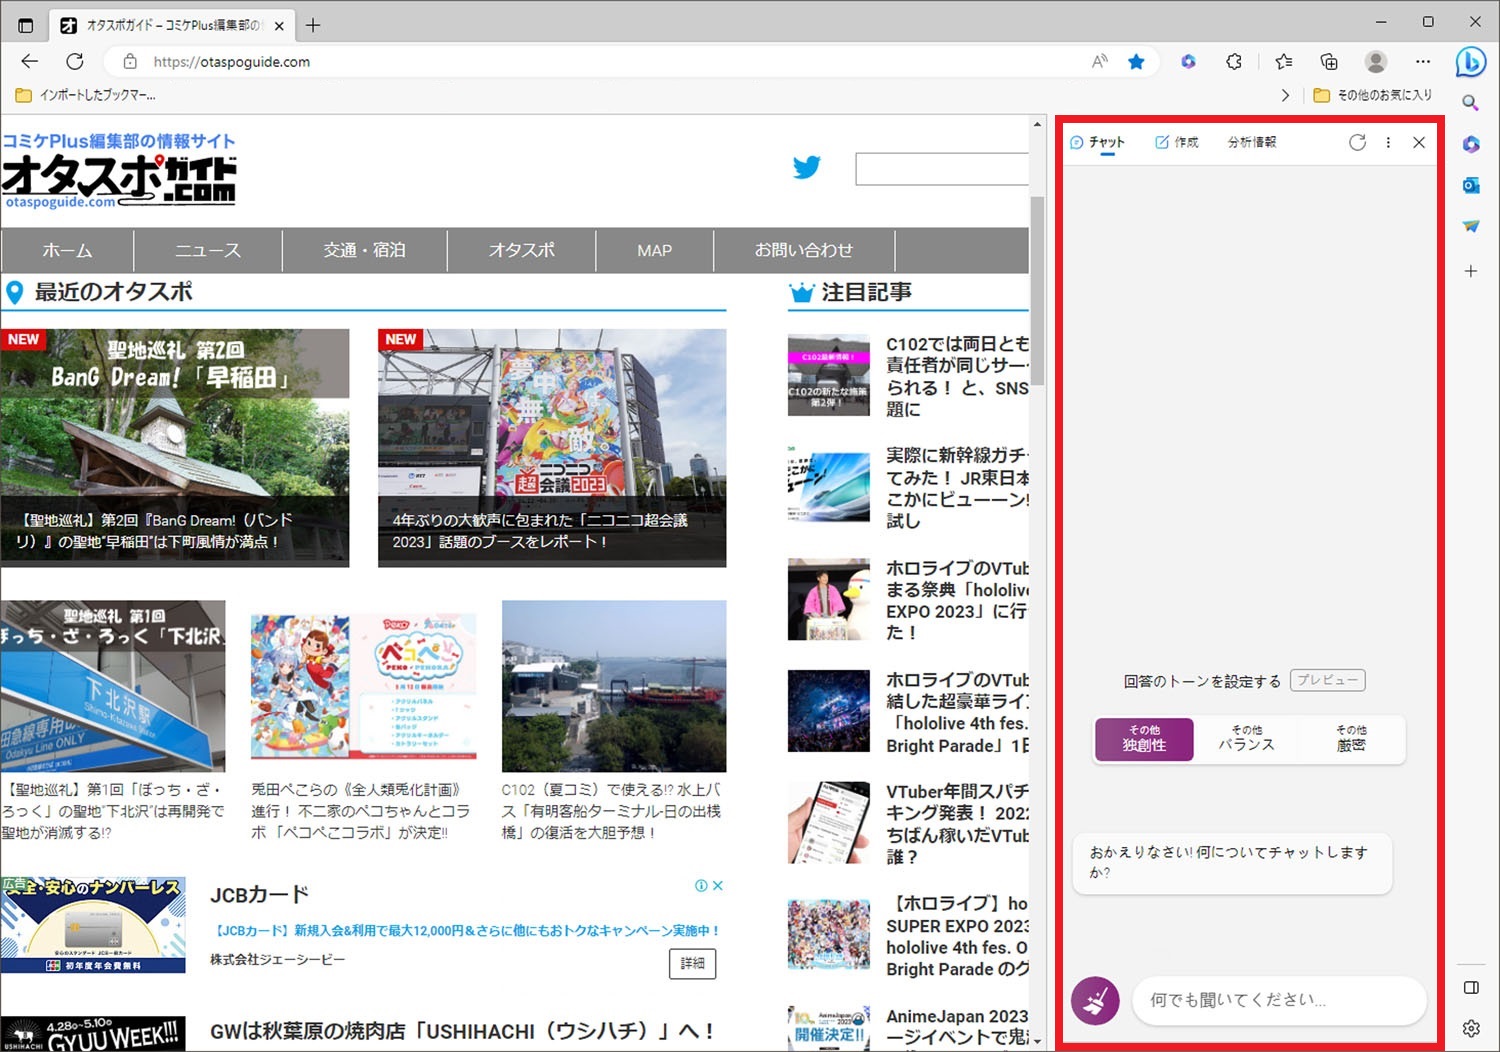Viewport: 1500px width, 1052px height.
Task: Click the Twitter bird icon on the site header
Action: 807,167
